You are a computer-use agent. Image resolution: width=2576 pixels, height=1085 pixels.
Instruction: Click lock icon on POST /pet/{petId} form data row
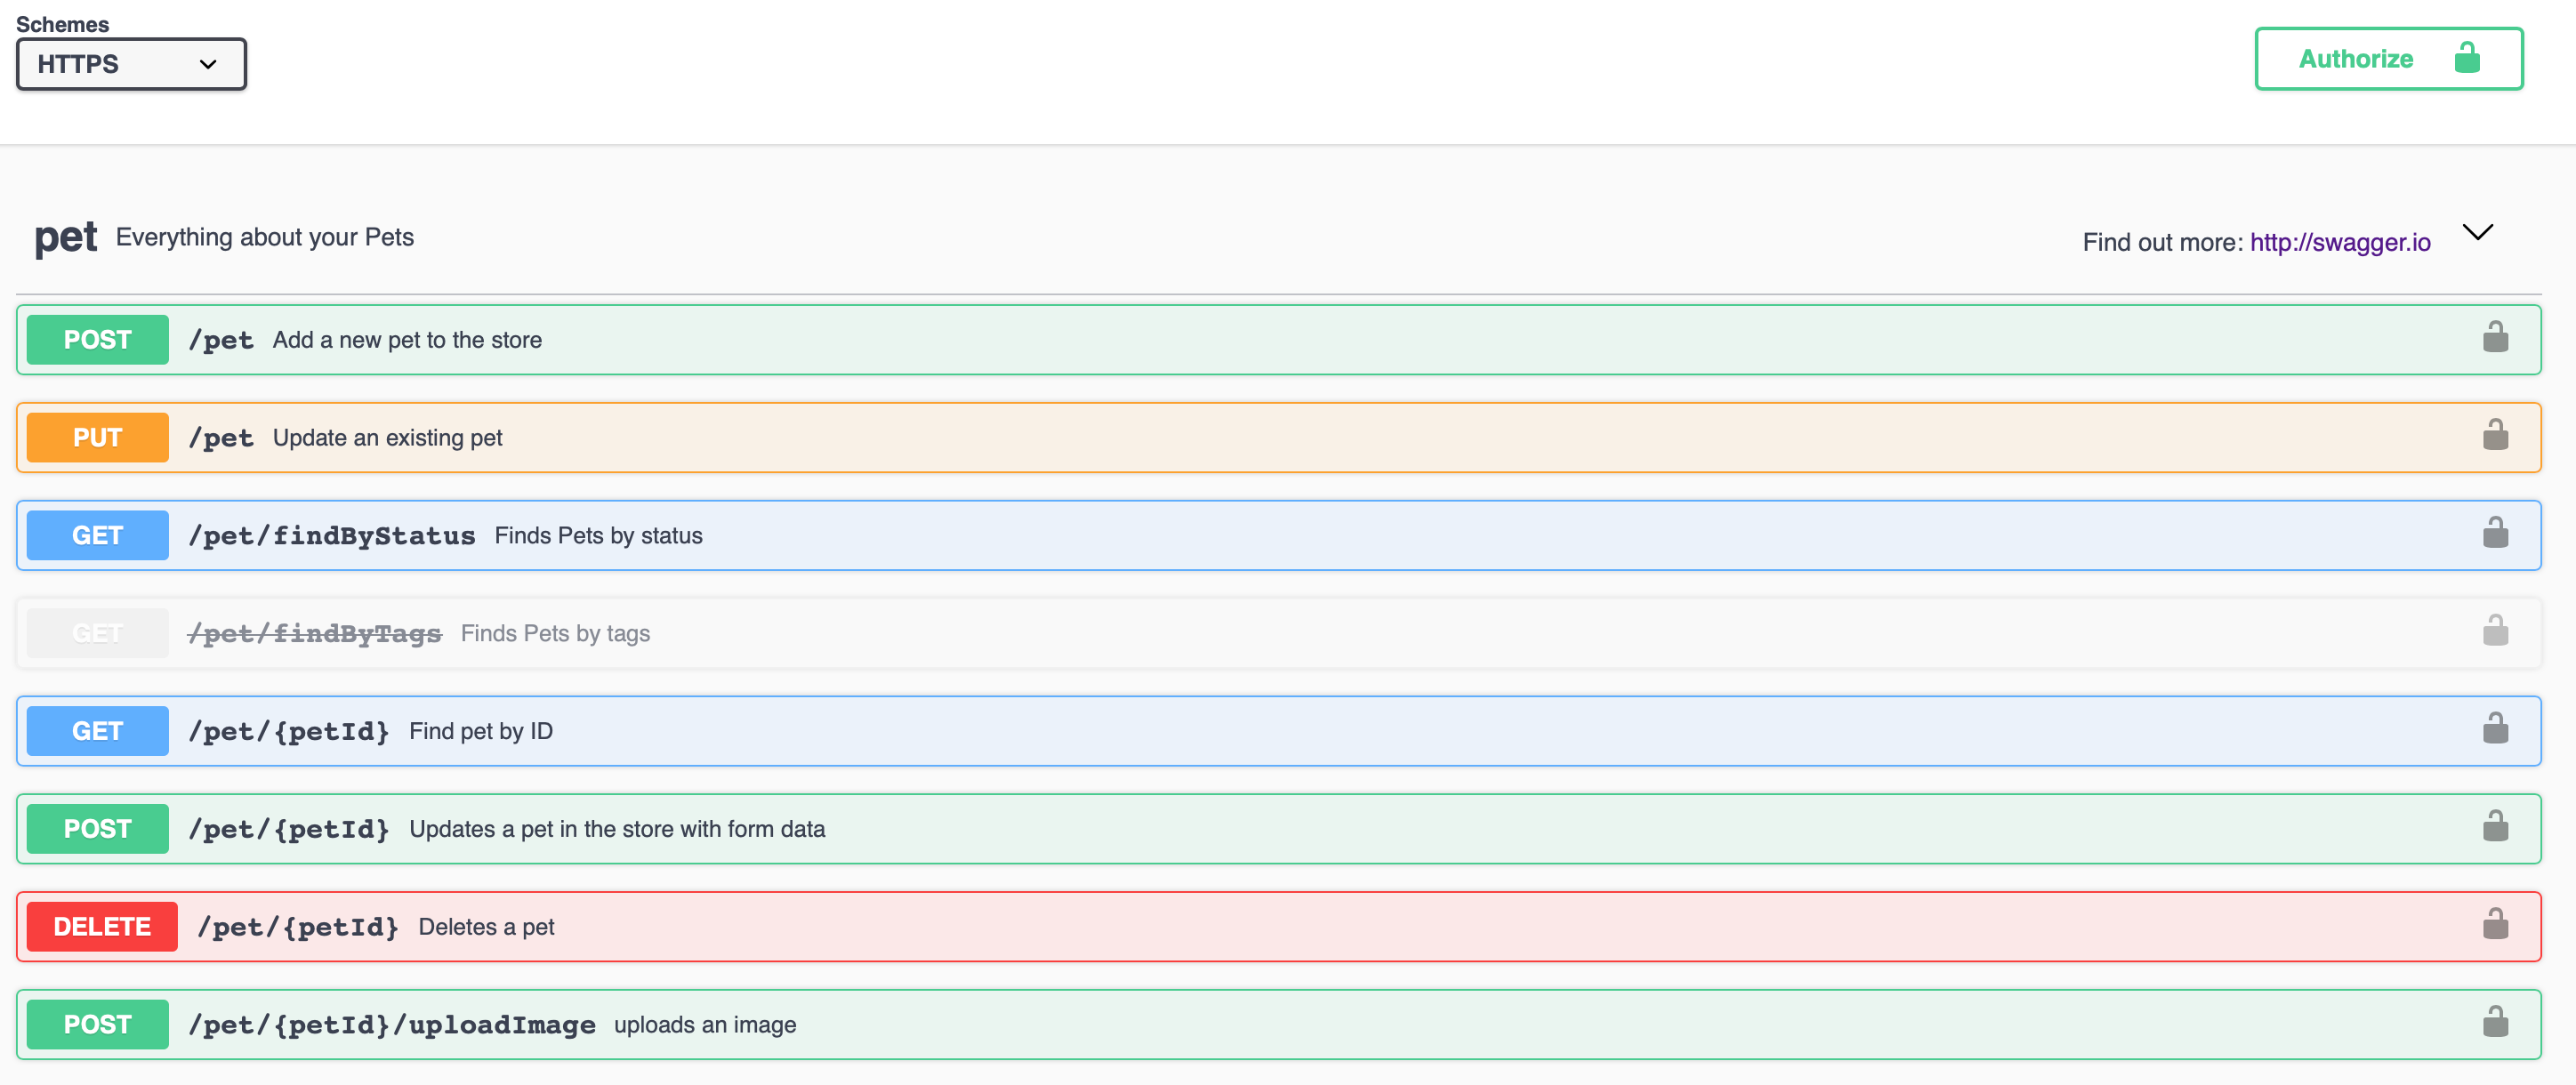coord(2495,827)
